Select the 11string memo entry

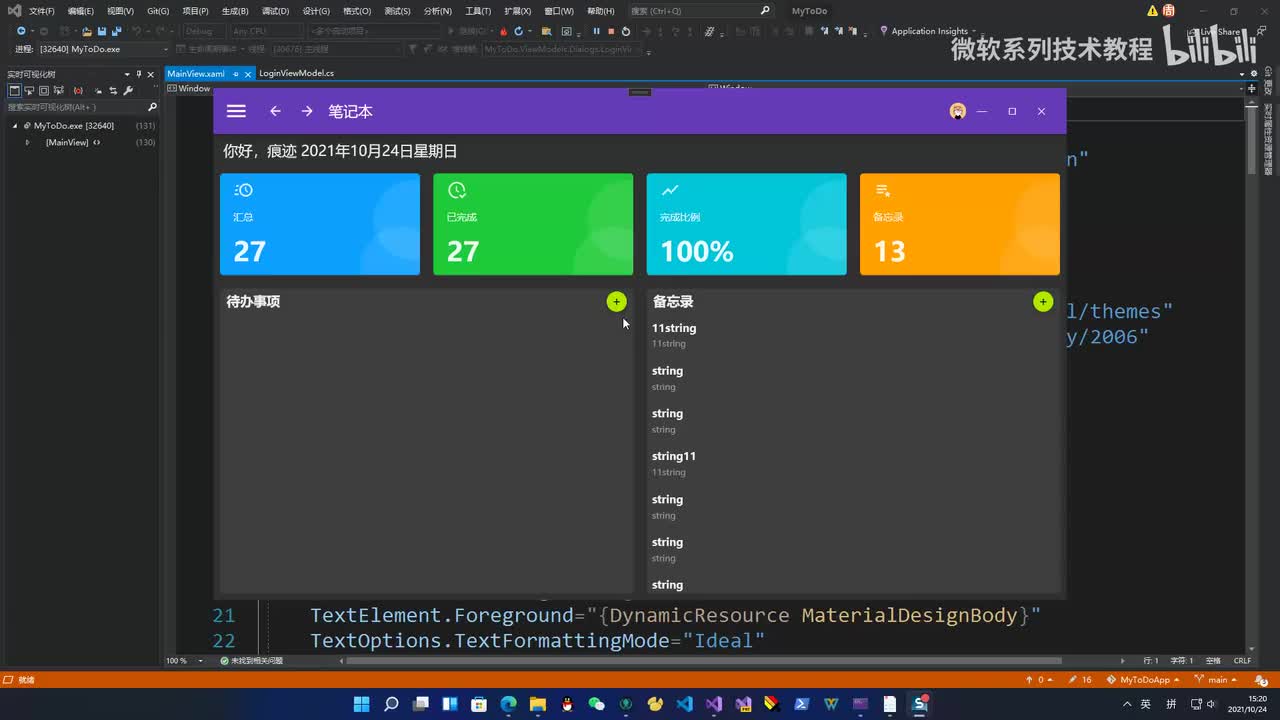[853, 335]
